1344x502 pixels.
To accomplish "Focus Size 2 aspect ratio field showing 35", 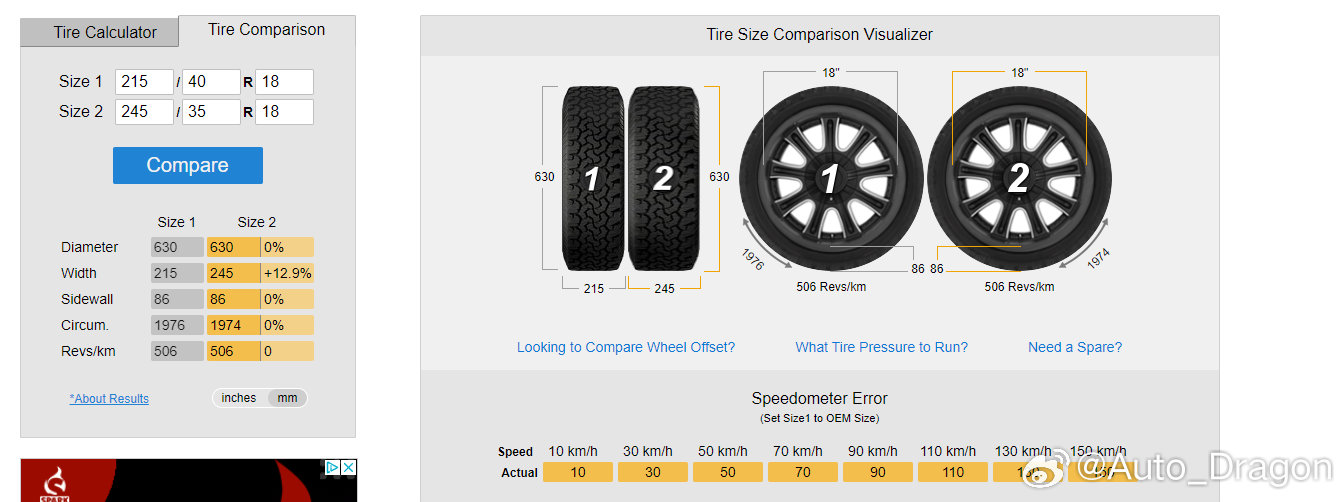I will tap(211, 112).
